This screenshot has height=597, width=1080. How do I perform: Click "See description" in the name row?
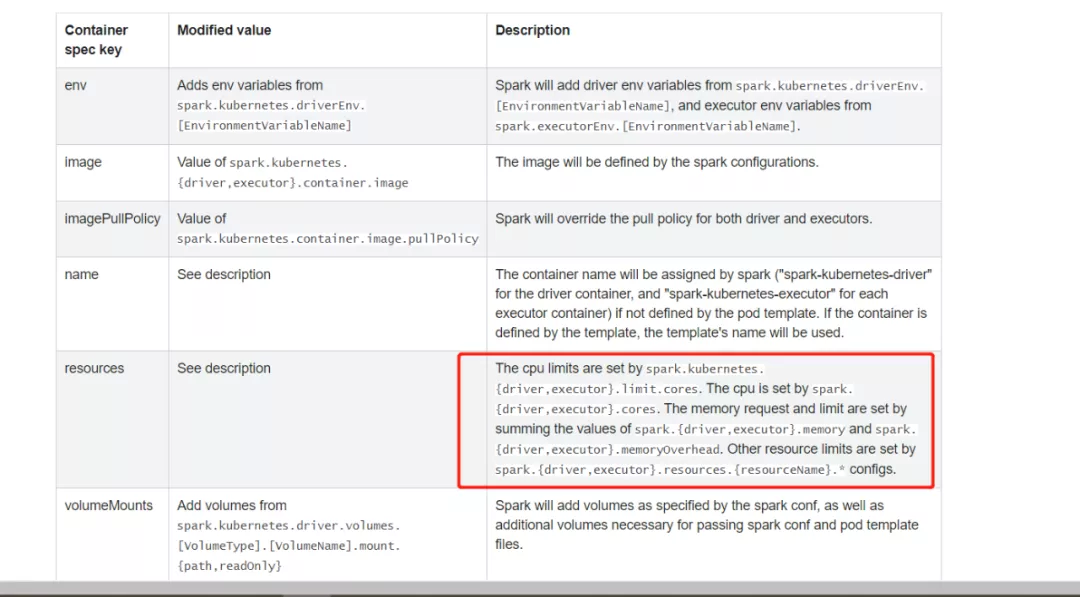pos(224,274)
